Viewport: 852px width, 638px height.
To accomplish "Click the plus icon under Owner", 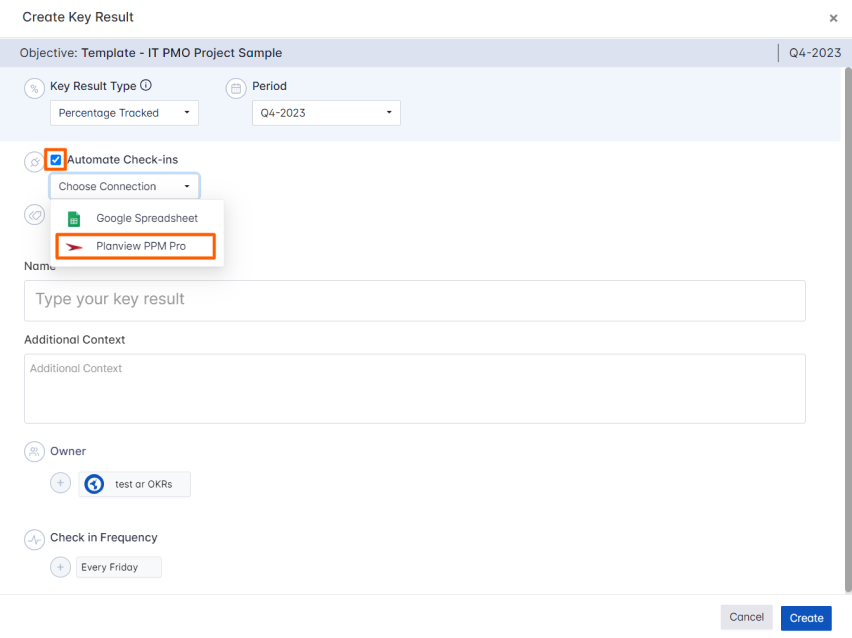I will [60, 482].
